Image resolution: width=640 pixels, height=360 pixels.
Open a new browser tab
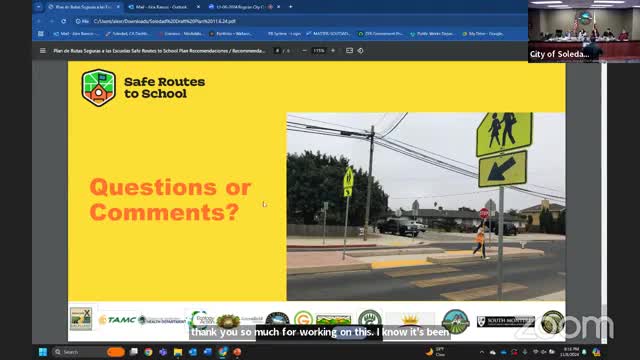(291, 7)
